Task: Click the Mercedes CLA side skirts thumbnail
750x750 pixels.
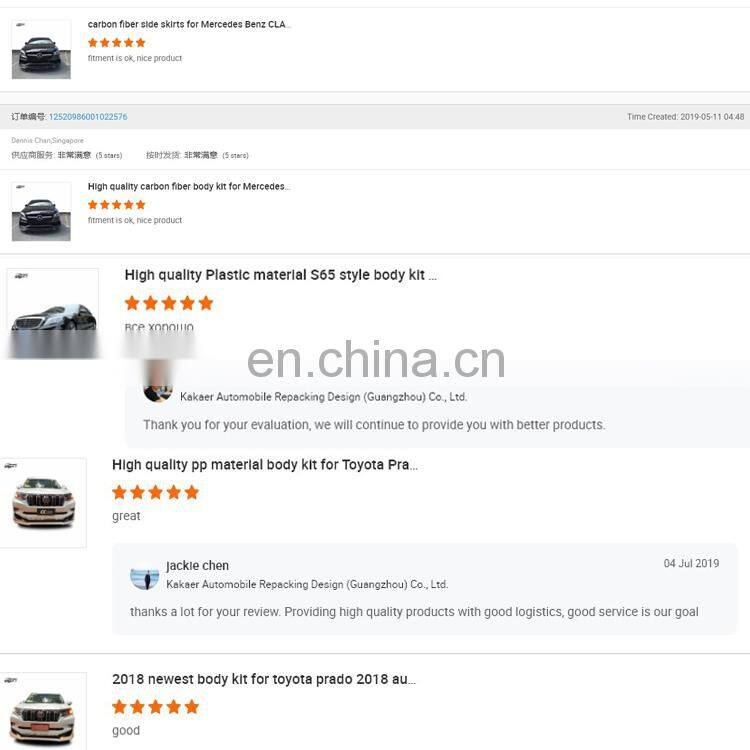Action: point(41,49)
